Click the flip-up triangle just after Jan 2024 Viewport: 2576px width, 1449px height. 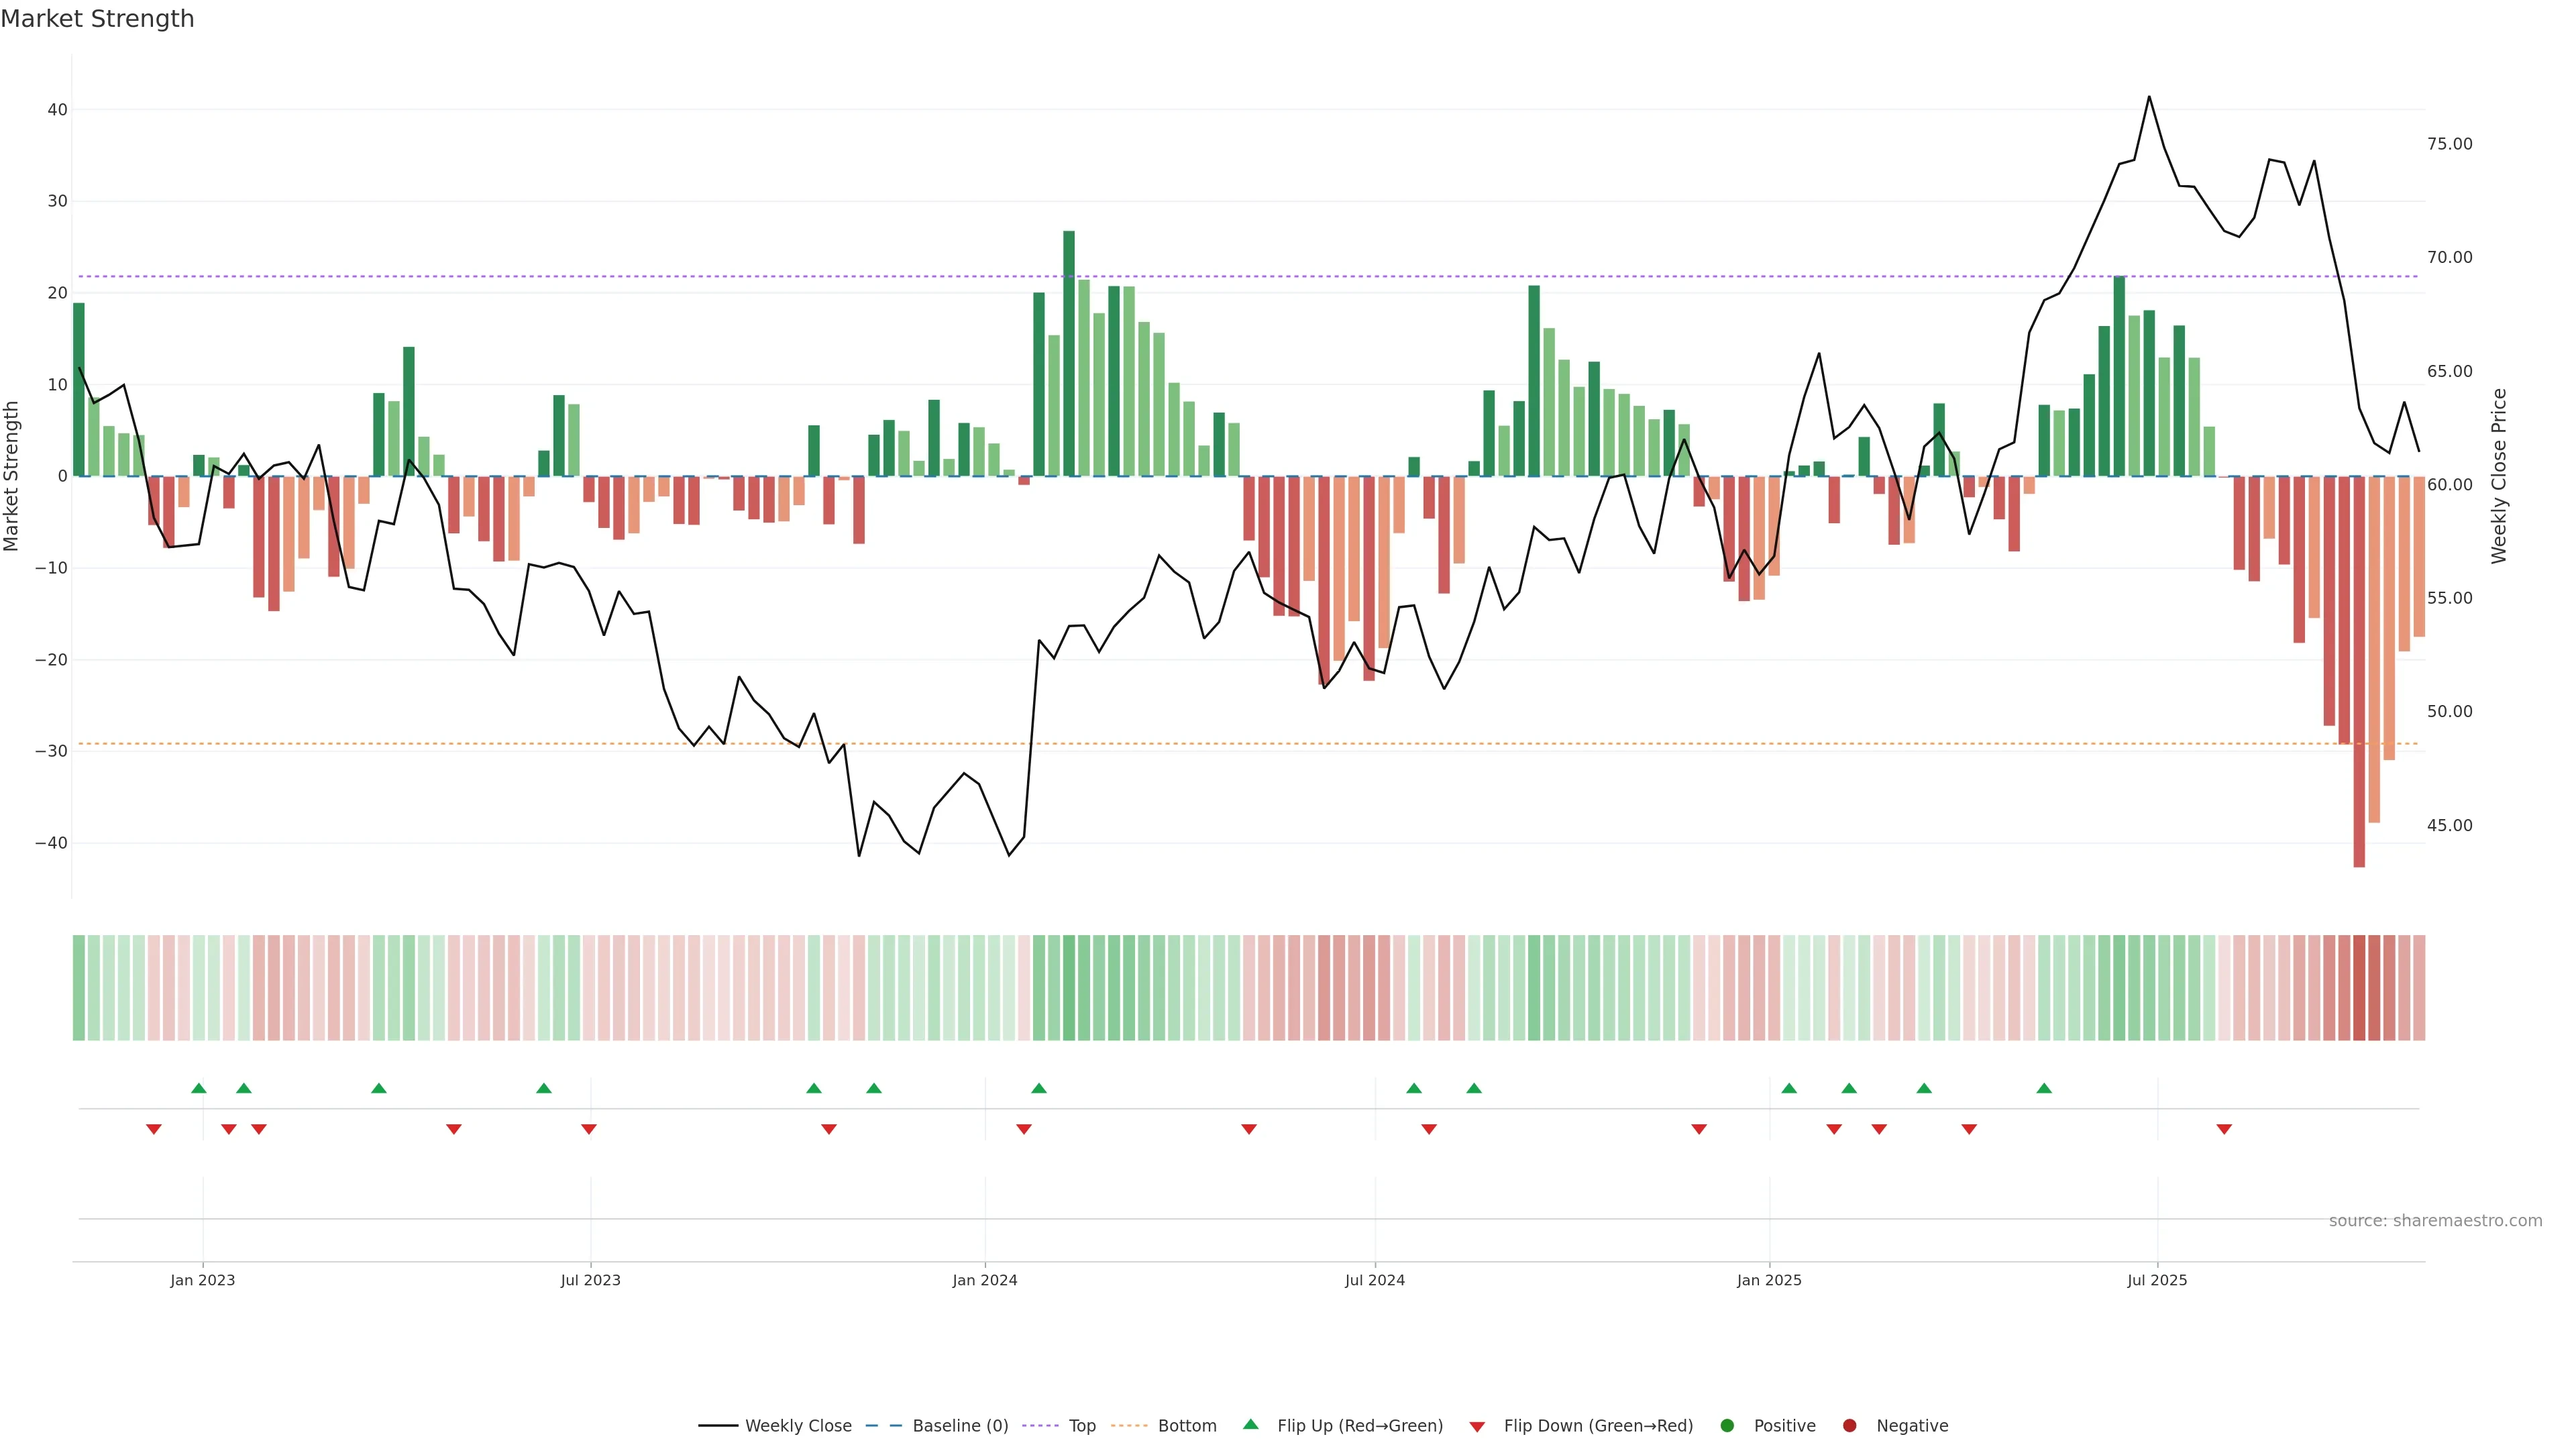[1038, 1088]
